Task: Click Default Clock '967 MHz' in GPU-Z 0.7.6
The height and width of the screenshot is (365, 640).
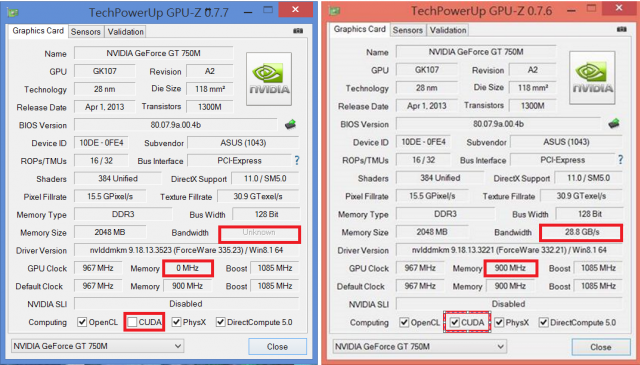Action: tap(420, 286)
